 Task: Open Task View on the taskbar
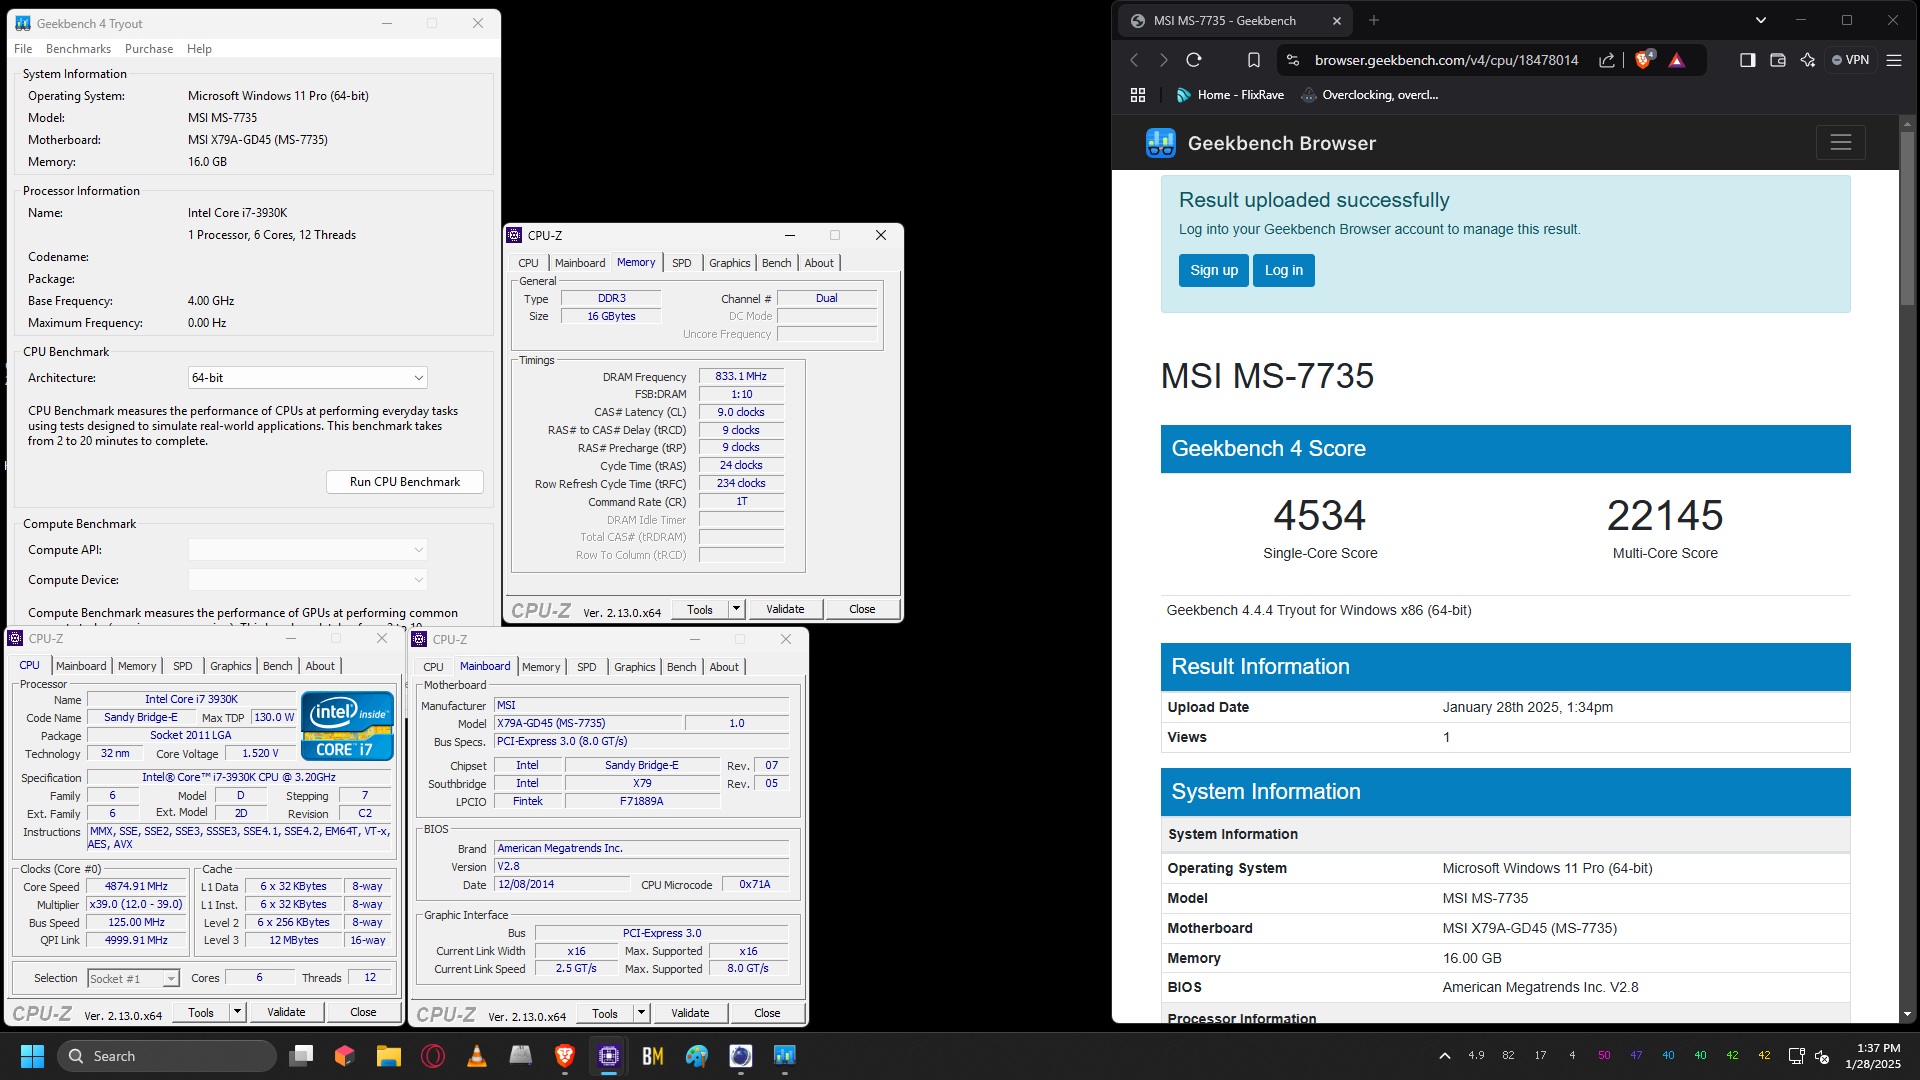301,1056
